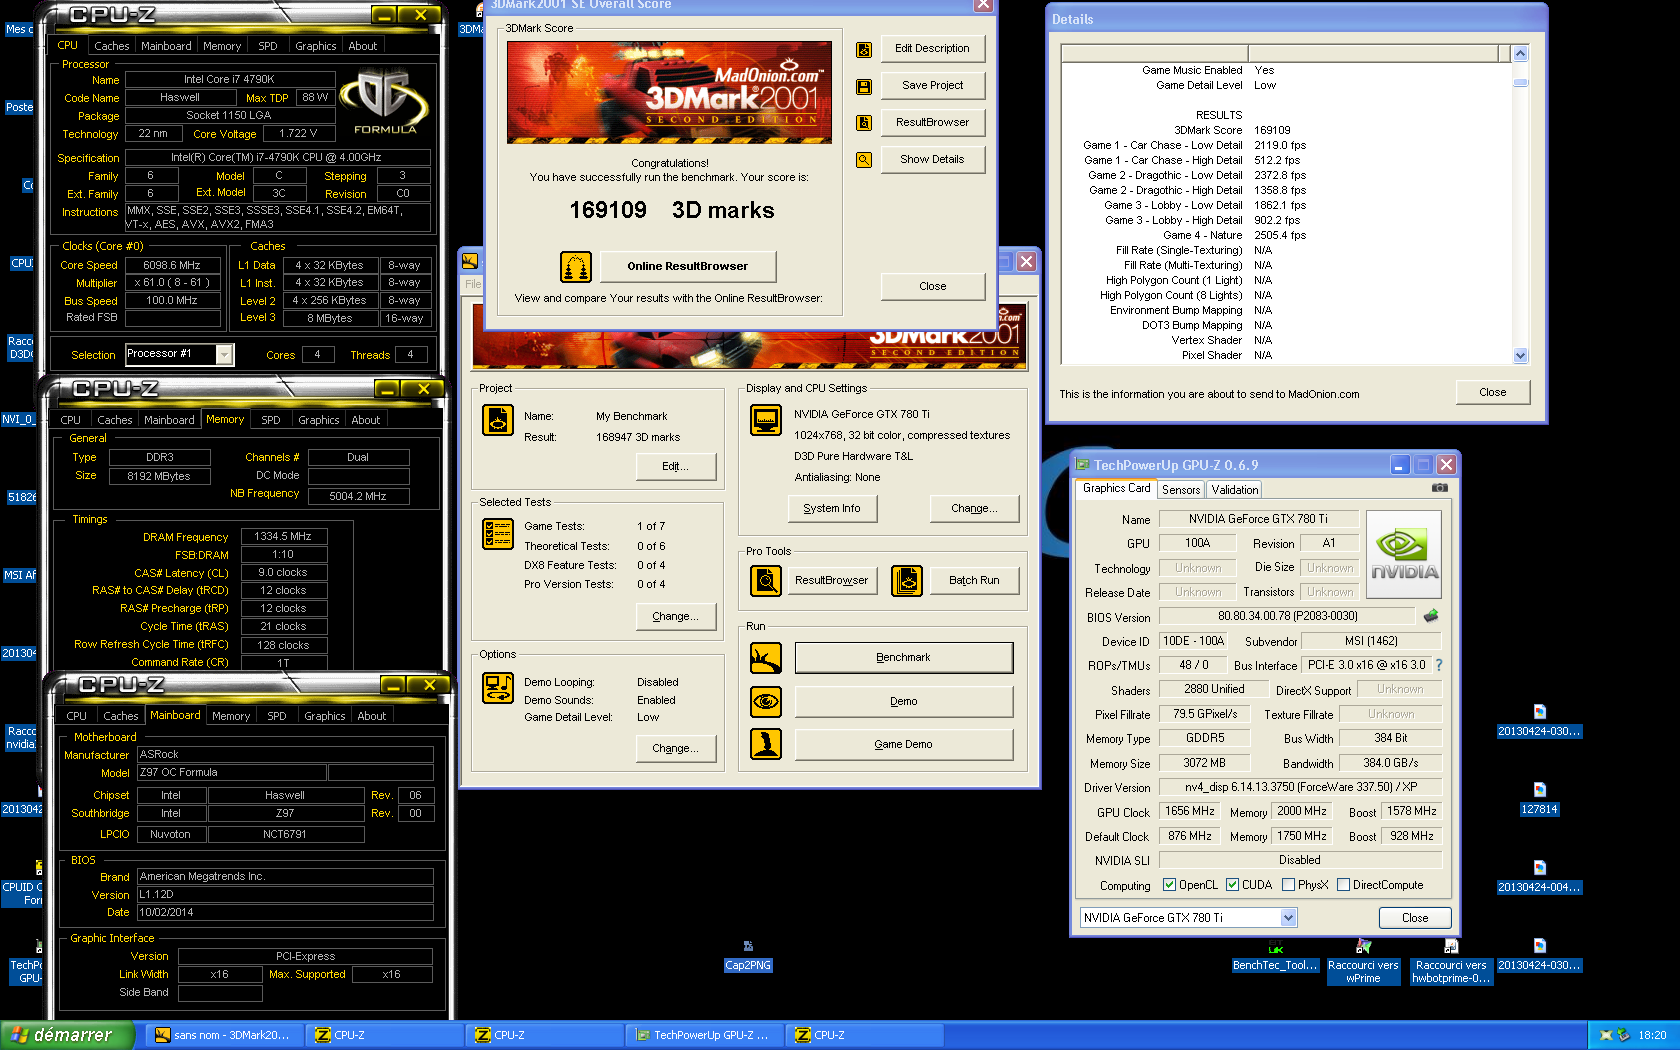Click the Selected Tests checklist icon
This screenshot has height=1050, width=1680.
pyautogui.click(x=498, y=534)
